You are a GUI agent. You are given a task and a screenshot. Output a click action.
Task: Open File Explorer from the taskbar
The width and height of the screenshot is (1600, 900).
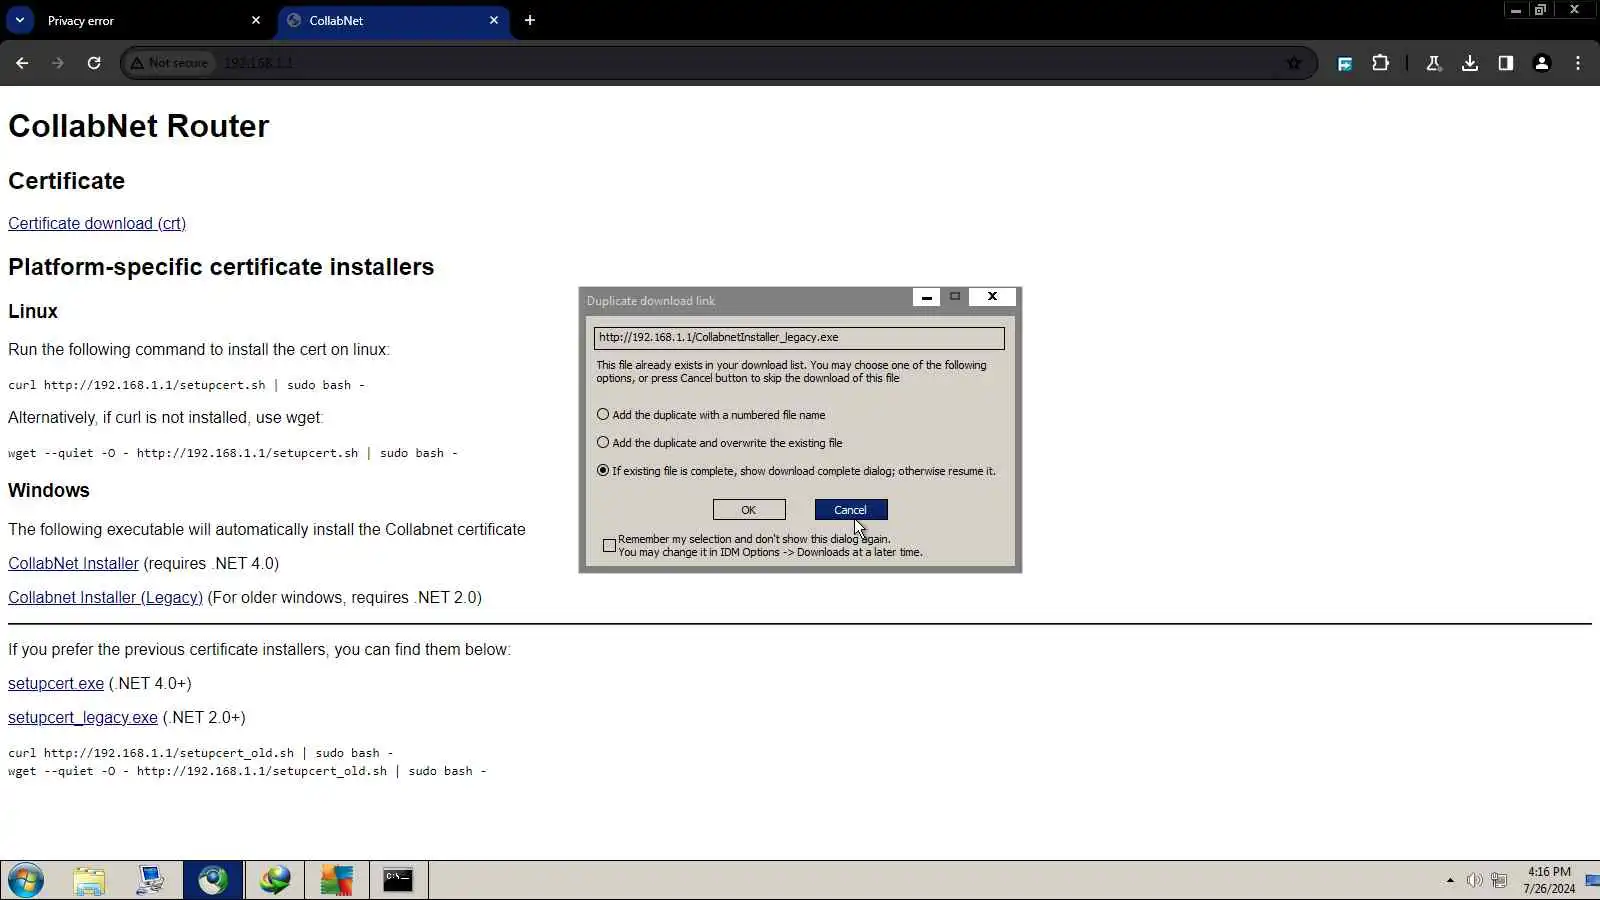point(89,881)
